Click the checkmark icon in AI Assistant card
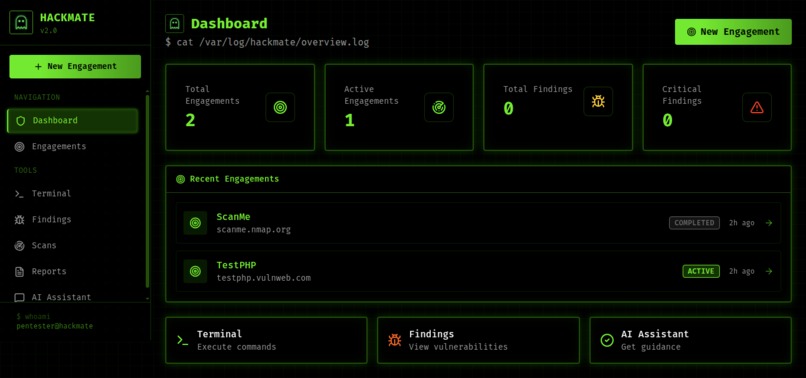The image size is (806, 378). (607, 340)
